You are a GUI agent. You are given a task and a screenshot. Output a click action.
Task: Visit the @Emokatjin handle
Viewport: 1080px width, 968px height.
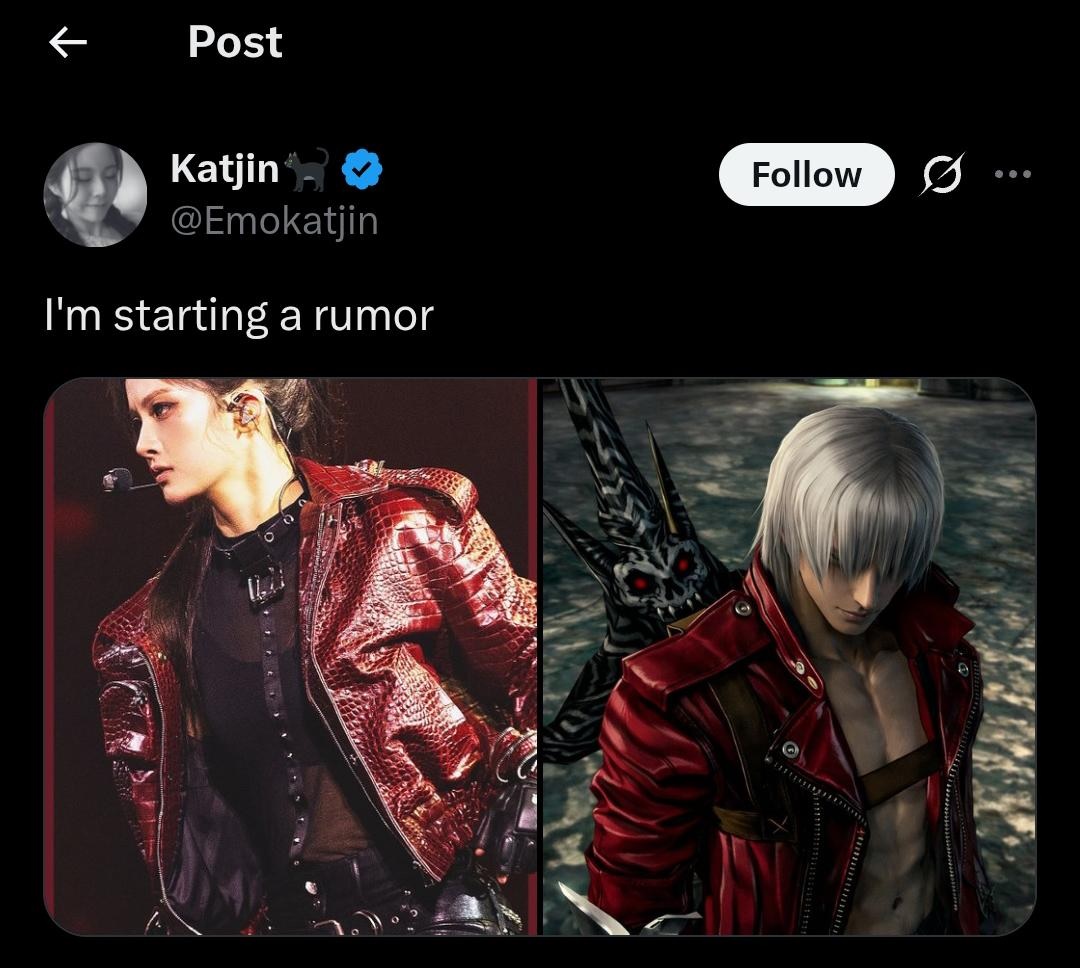pyautogui.click(x=274, y=221)
